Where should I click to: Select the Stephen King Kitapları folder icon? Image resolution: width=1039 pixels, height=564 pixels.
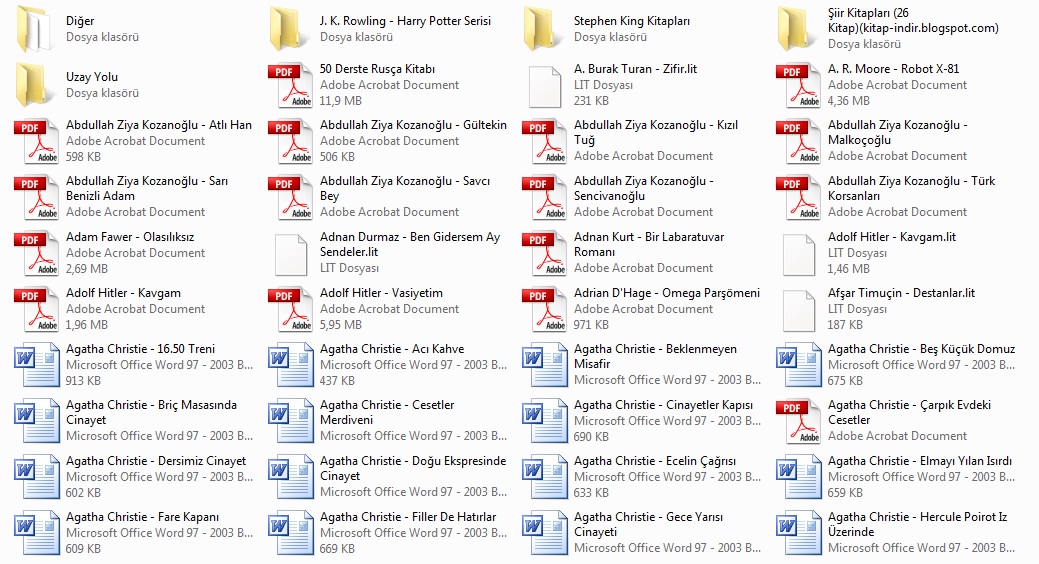(541, 29)
